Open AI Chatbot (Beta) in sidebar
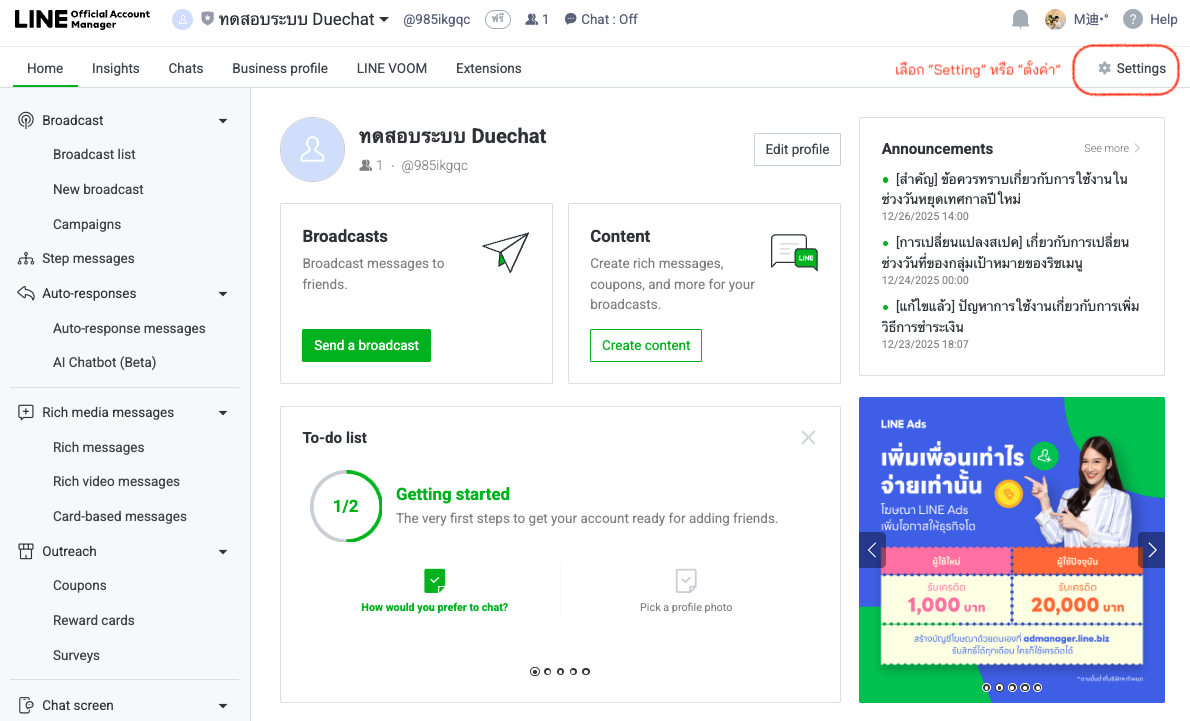This screenshot has width=1190, height=721. tap(105, 363)
